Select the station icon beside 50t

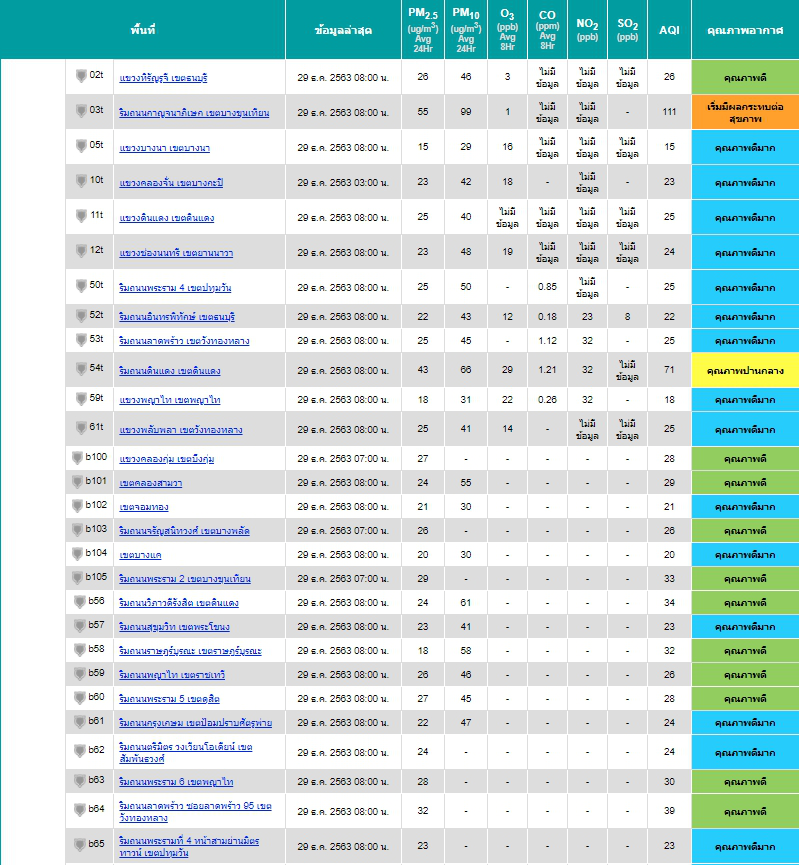tap(81, 286)
